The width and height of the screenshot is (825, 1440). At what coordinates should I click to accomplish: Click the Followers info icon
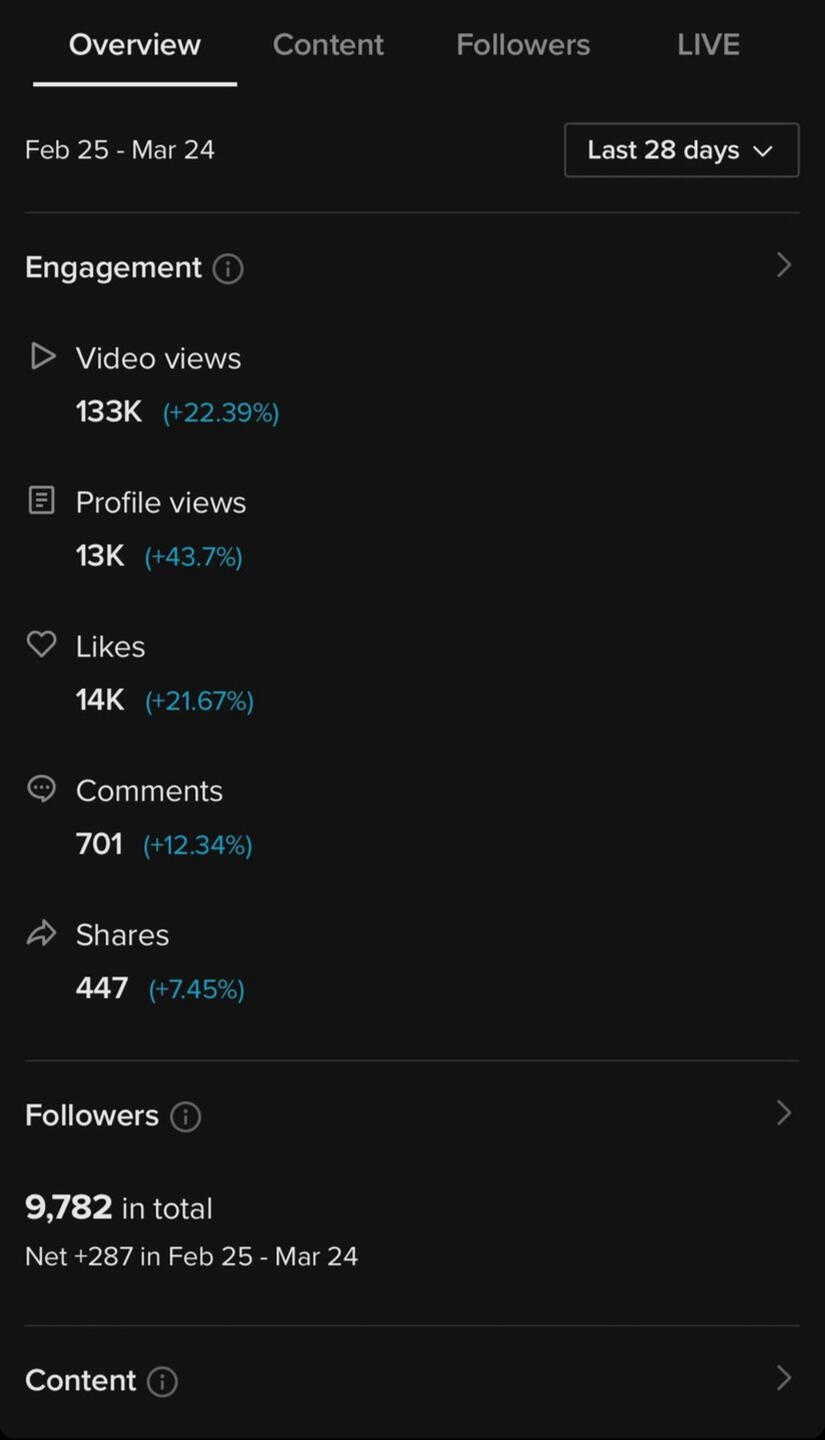pos(185,1116)
